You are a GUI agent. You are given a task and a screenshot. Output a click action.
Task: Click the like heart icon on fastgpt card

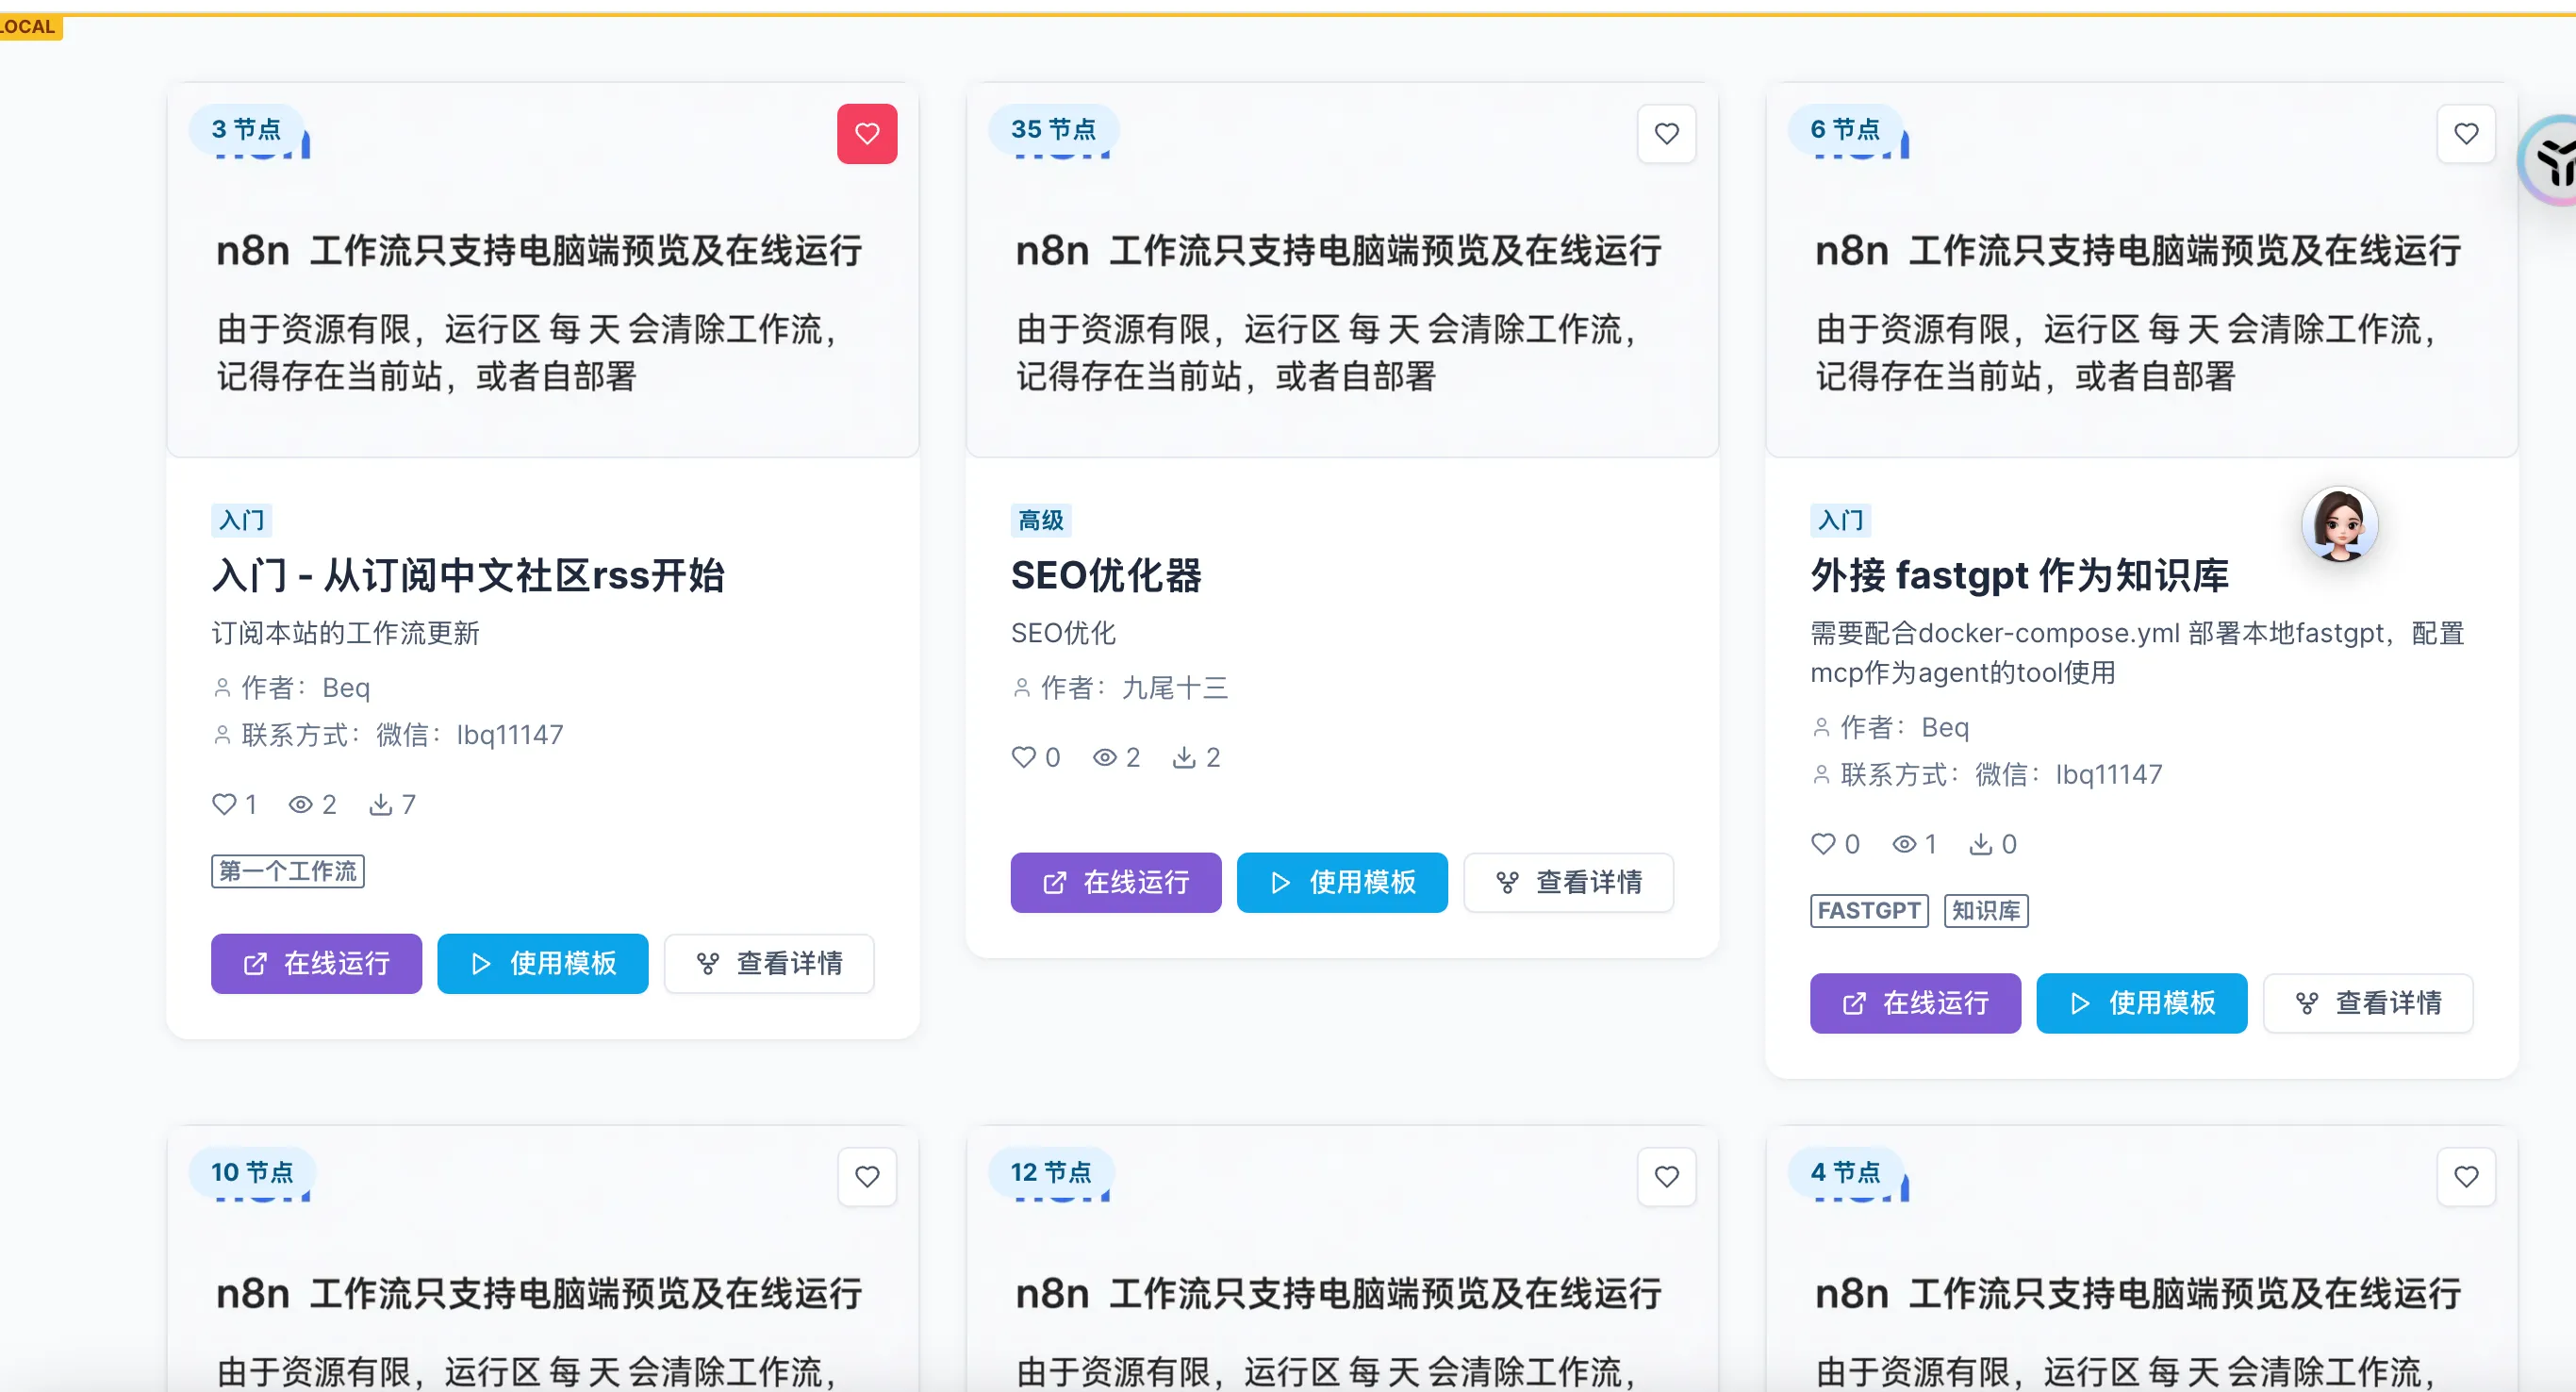tap(1823, 844)
